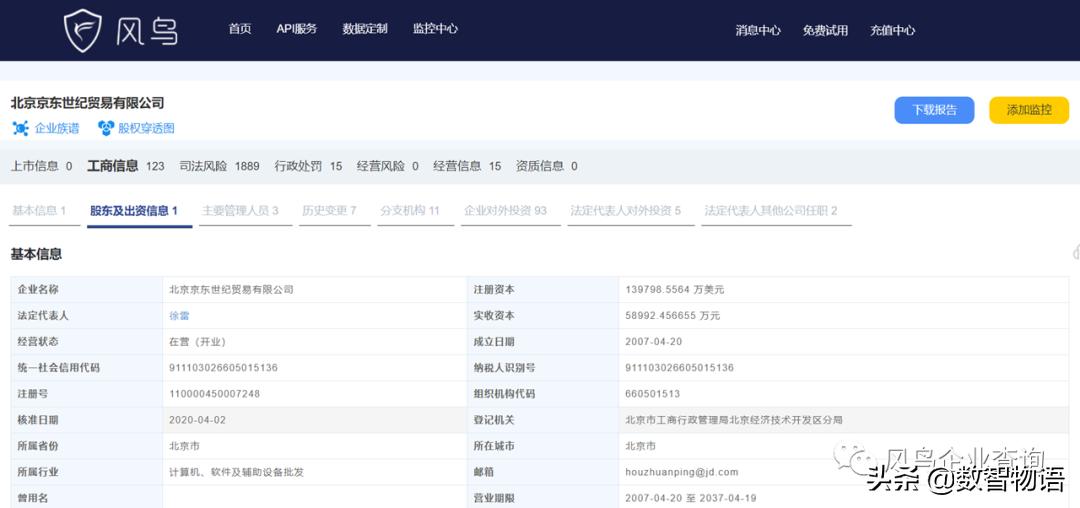Click 免费试用 in header
Image resolution: width=1080 pixels, height=508 pixels.
tap(825, 31)
